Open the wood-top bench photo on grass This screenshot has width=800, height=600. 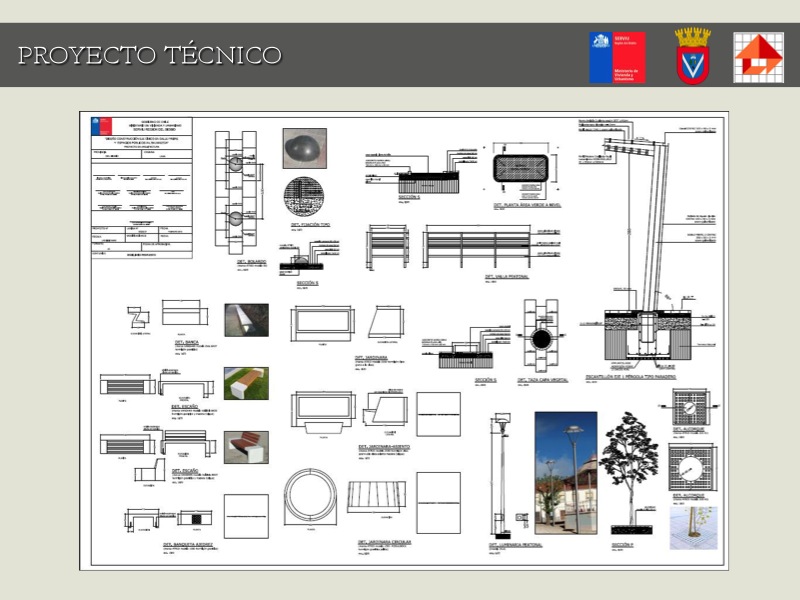[x=246, y=383]
